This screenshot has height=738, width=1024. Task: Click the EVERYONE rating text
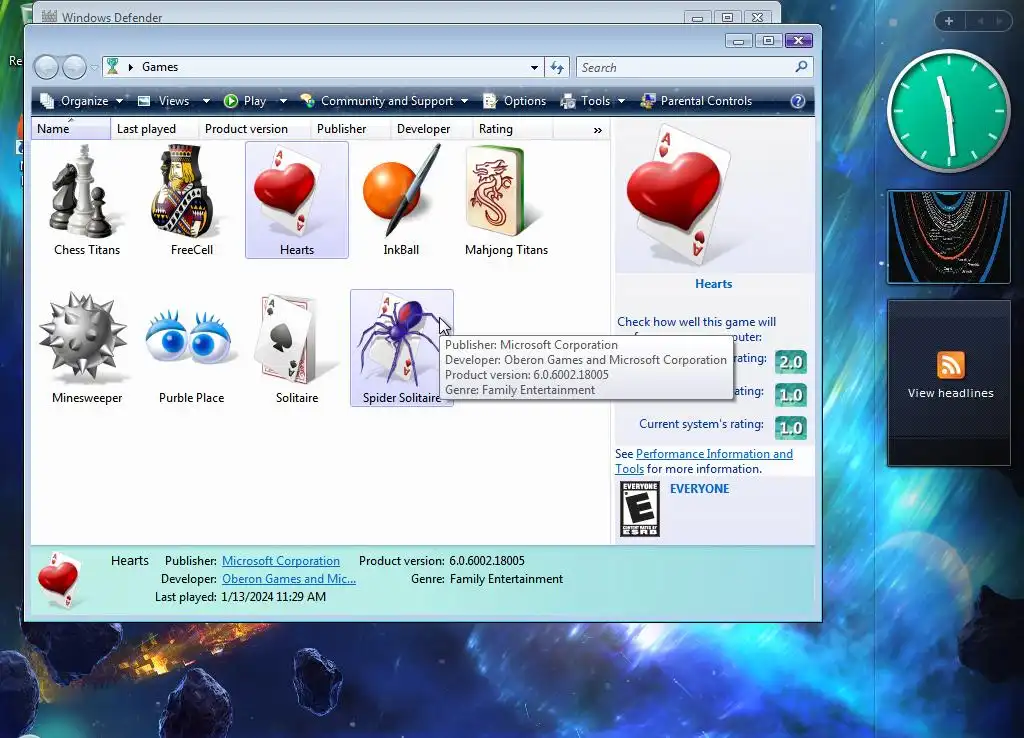699,489
